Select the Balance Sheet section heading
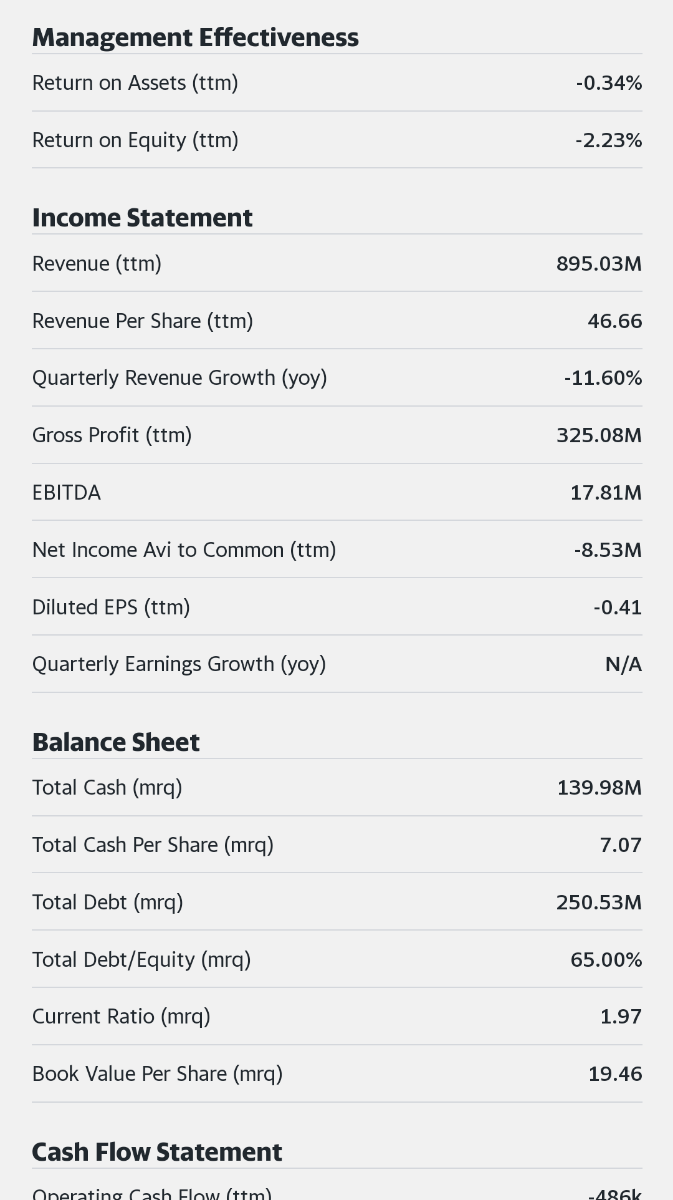The image size is (673, 1200). [x=116, y=742]
